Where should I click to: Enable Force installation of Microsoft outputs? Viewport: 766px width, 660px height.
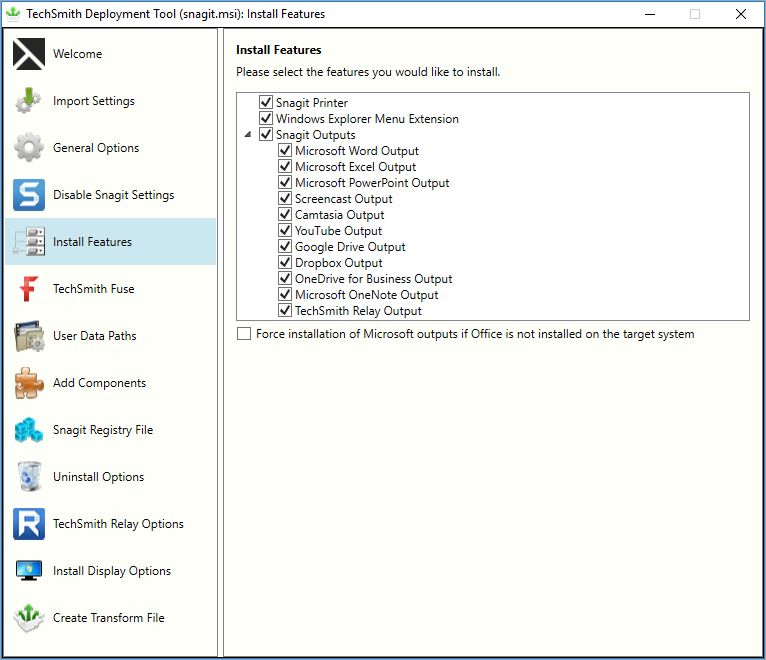(x=244, y=334)
